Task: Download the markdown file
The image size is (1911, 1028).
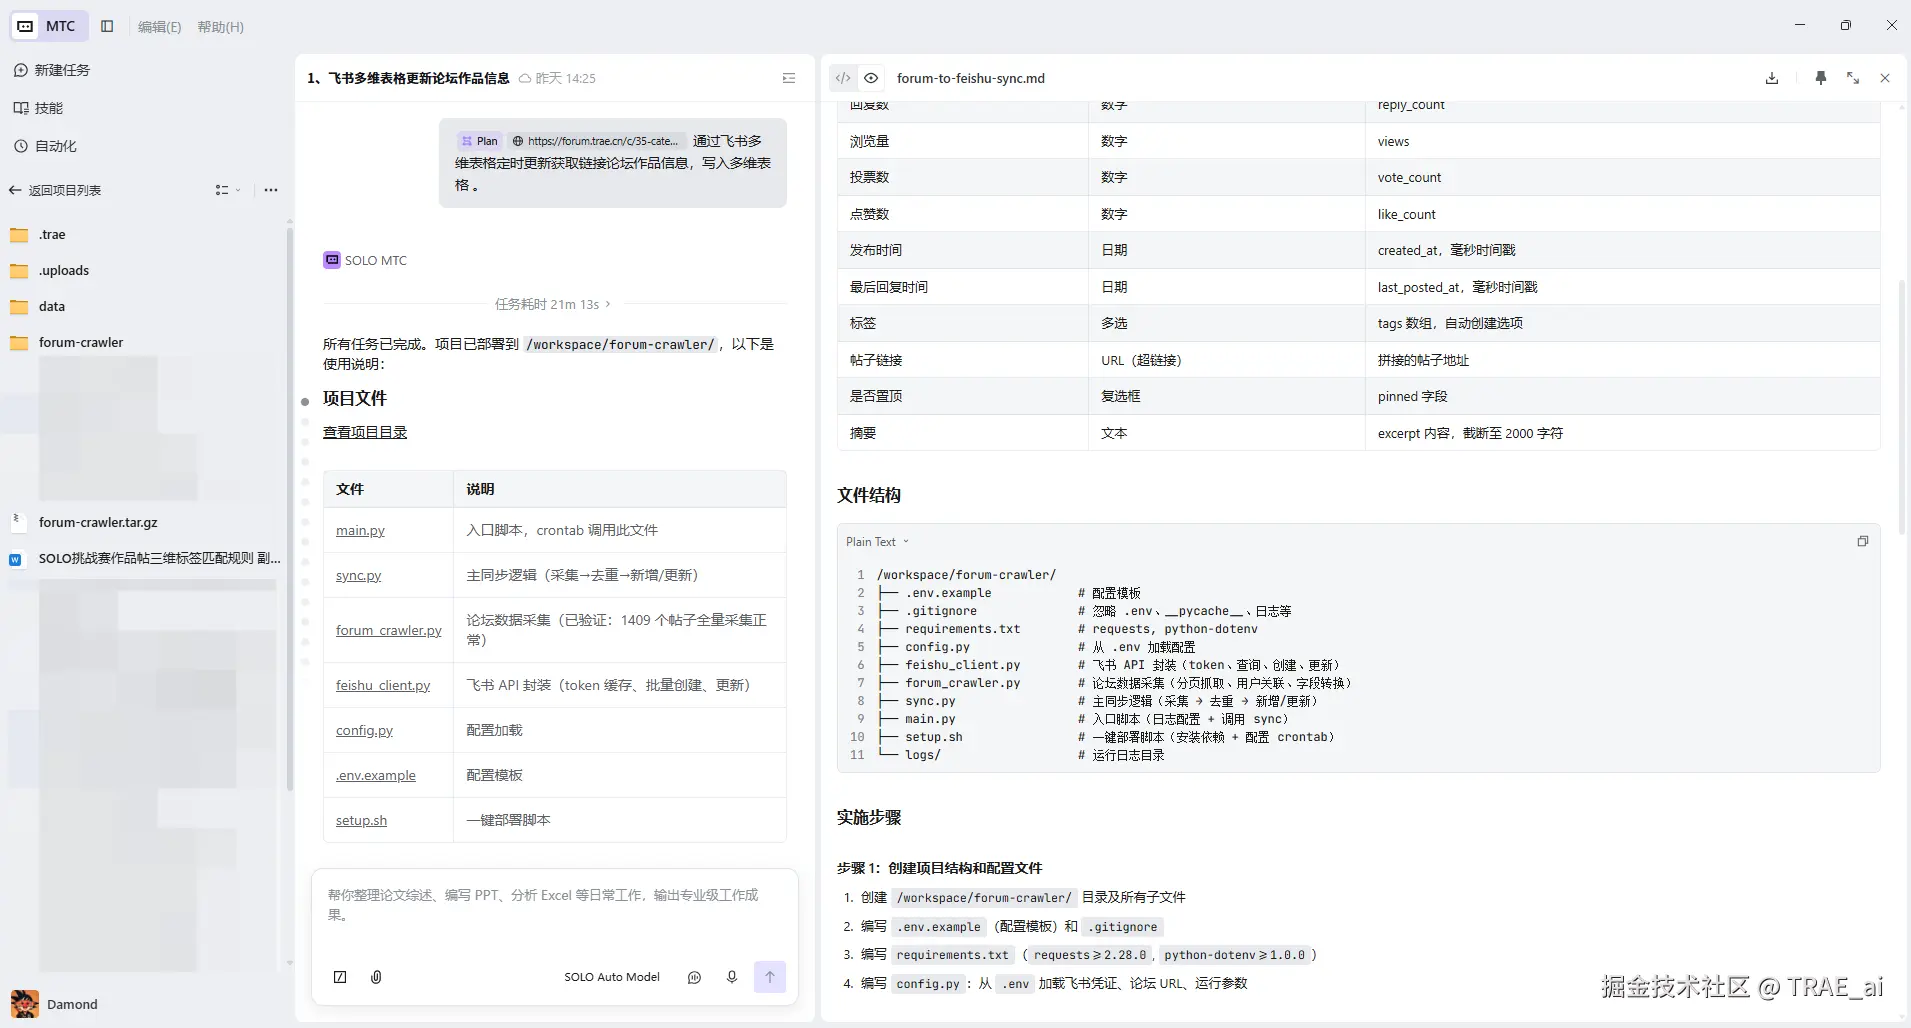Action: click(x=1772, y=78)
